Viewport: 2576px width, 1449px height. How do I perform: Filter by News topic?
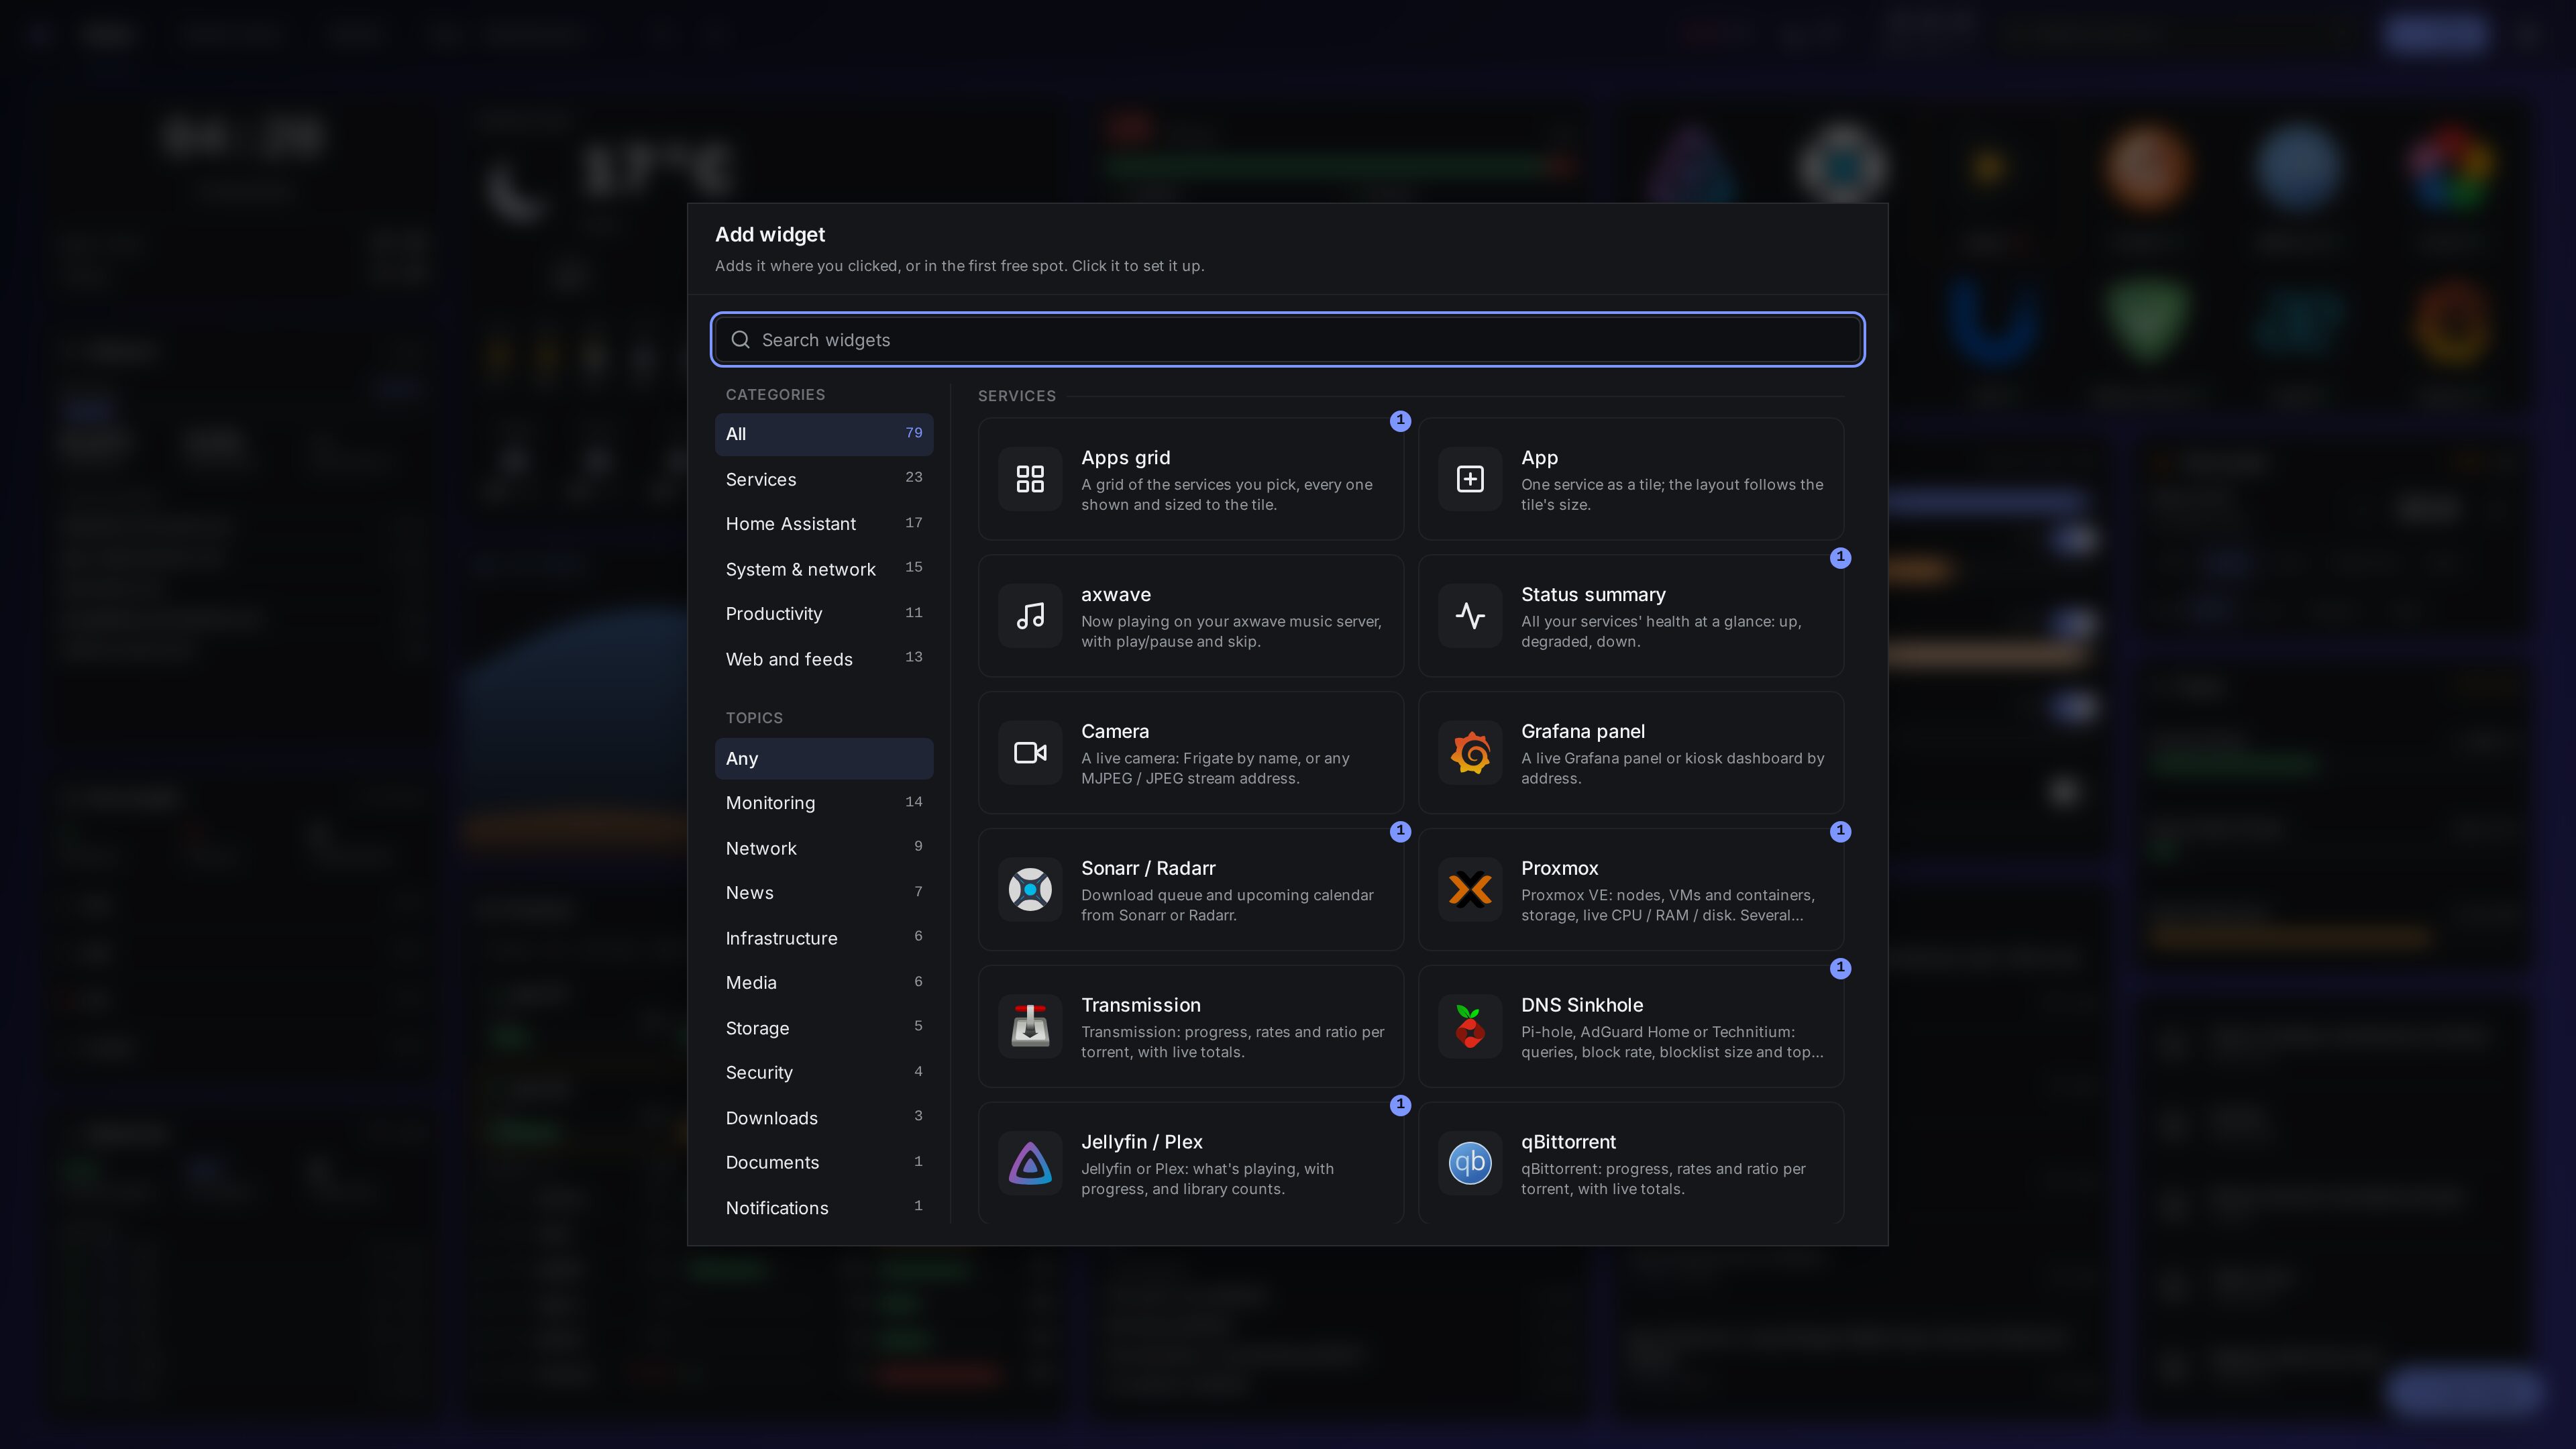[824, 893]
